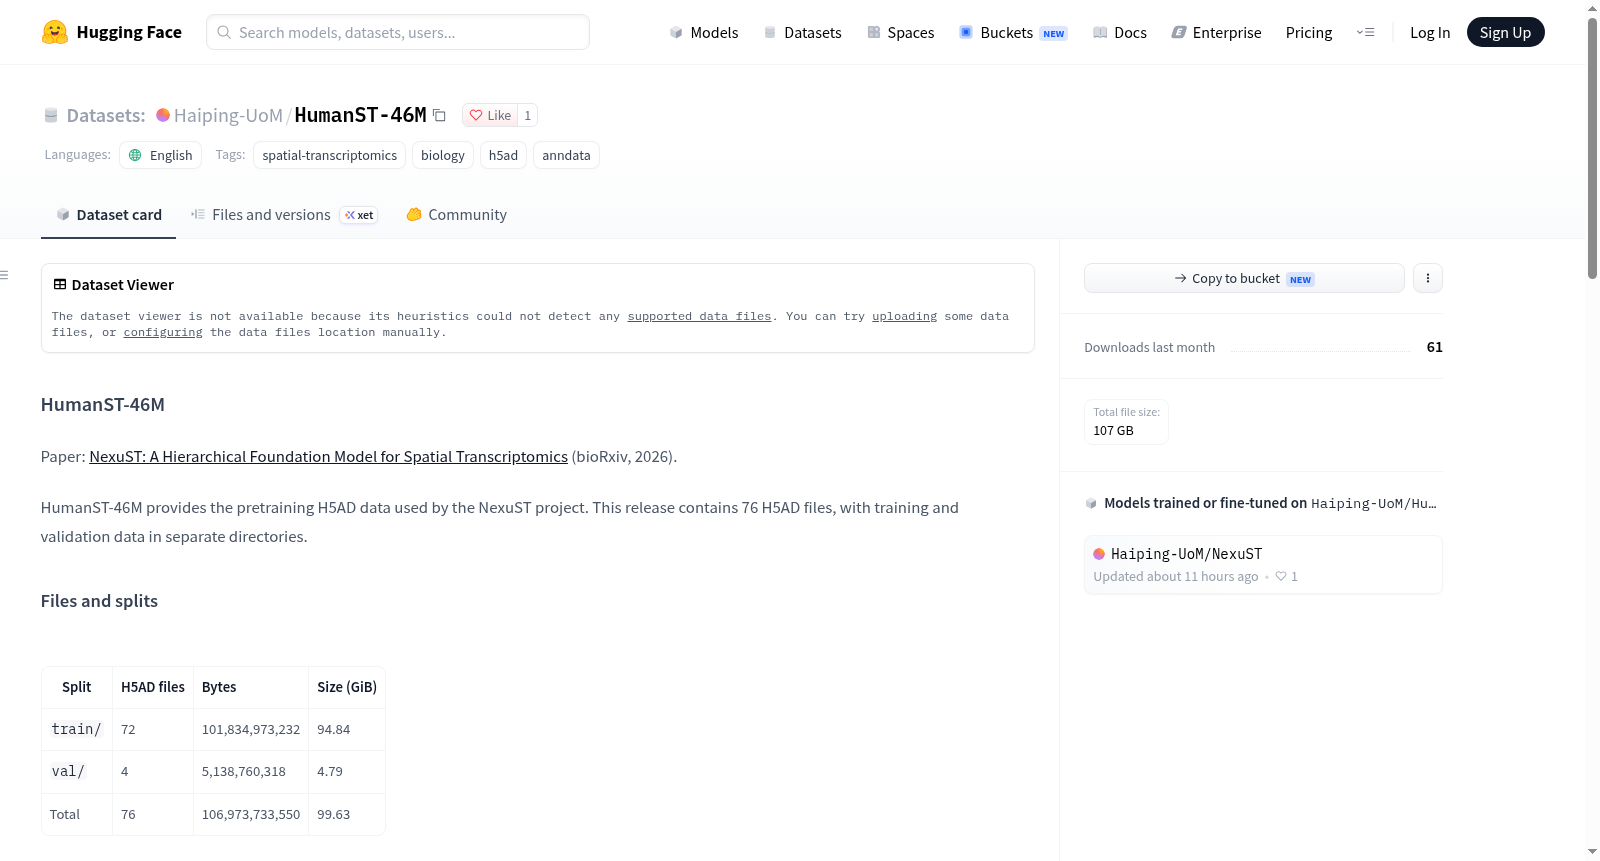Open the Docs navigation item

[x=1120, y=32]
